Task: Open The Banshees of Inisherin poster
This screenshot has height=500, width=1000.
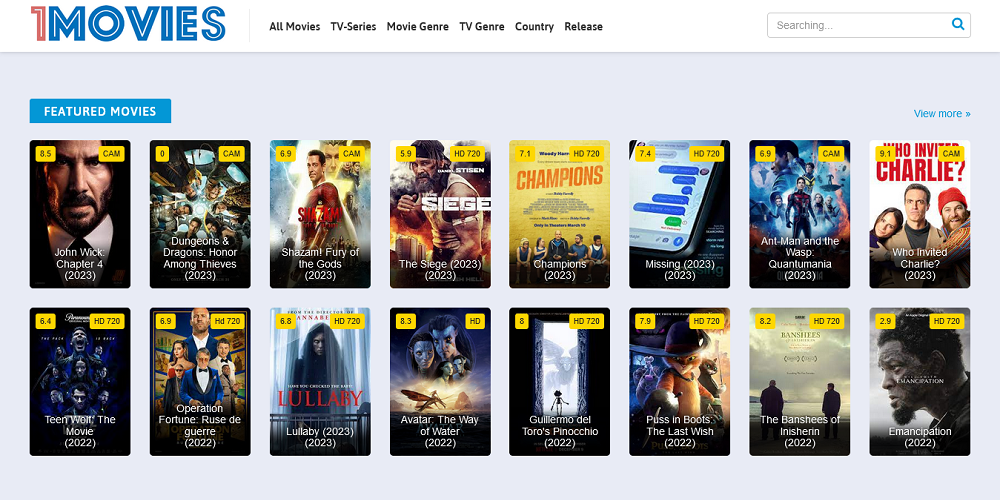Action: (800, 382)
